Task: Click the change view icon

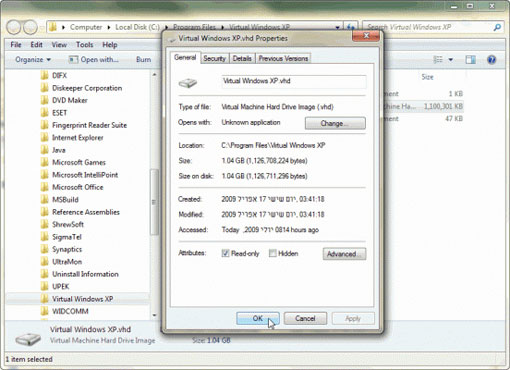Action: (438, 60)
